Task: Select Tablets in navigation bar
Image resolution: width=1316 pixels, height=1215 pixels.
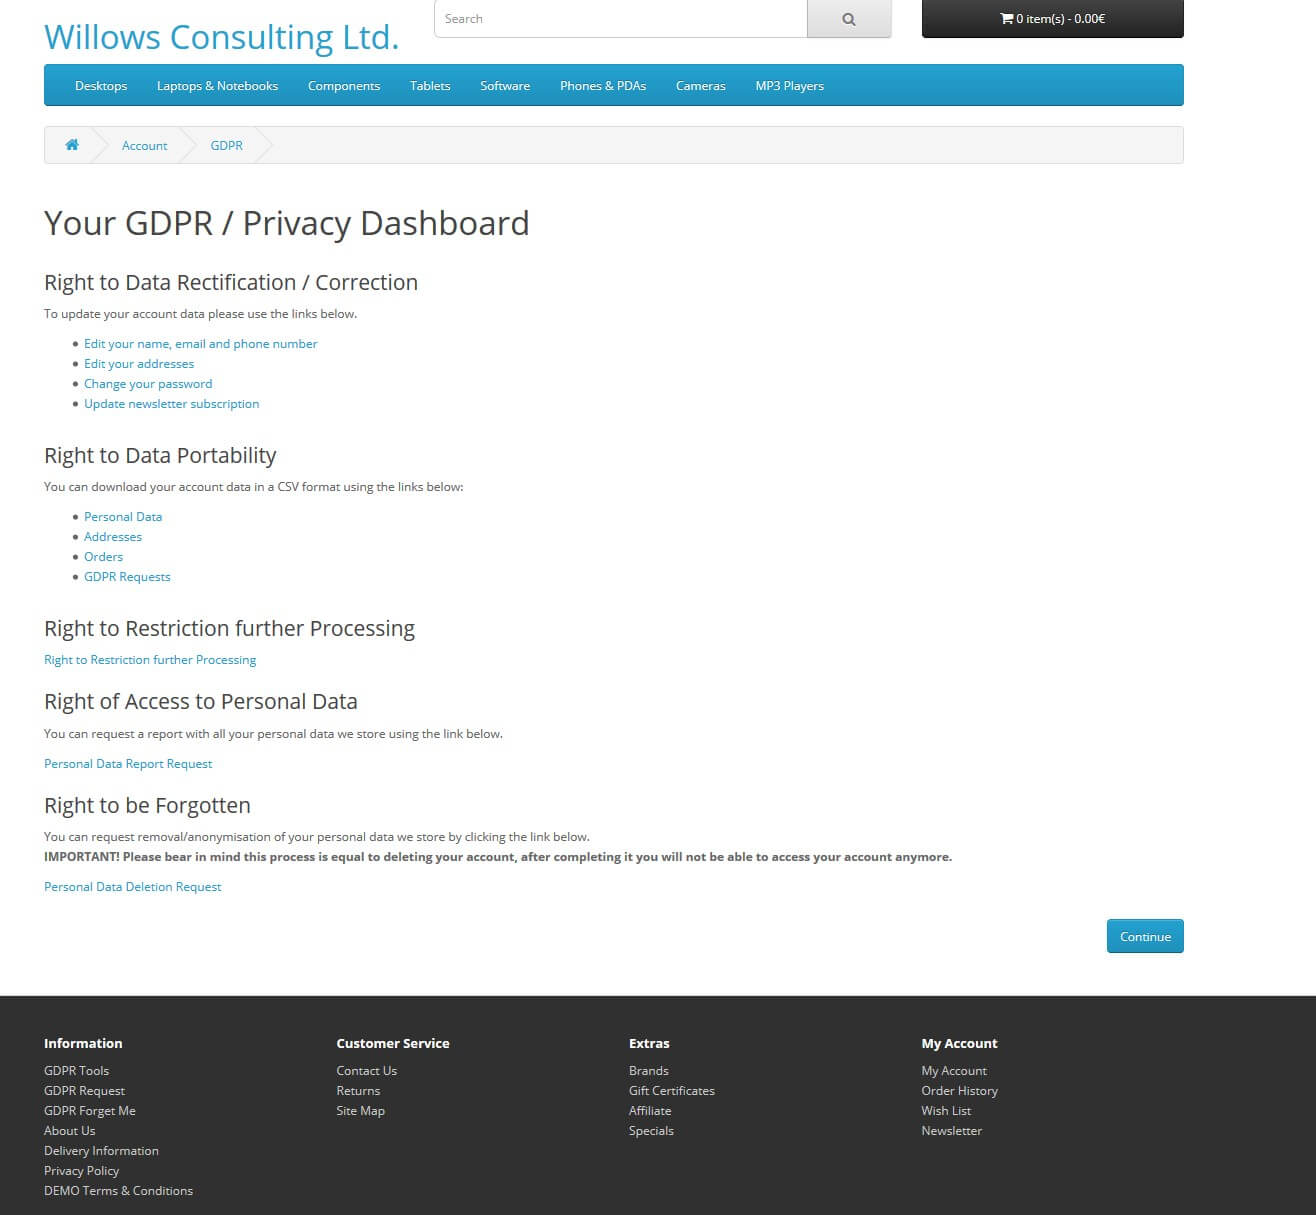Action: (430, 86)
